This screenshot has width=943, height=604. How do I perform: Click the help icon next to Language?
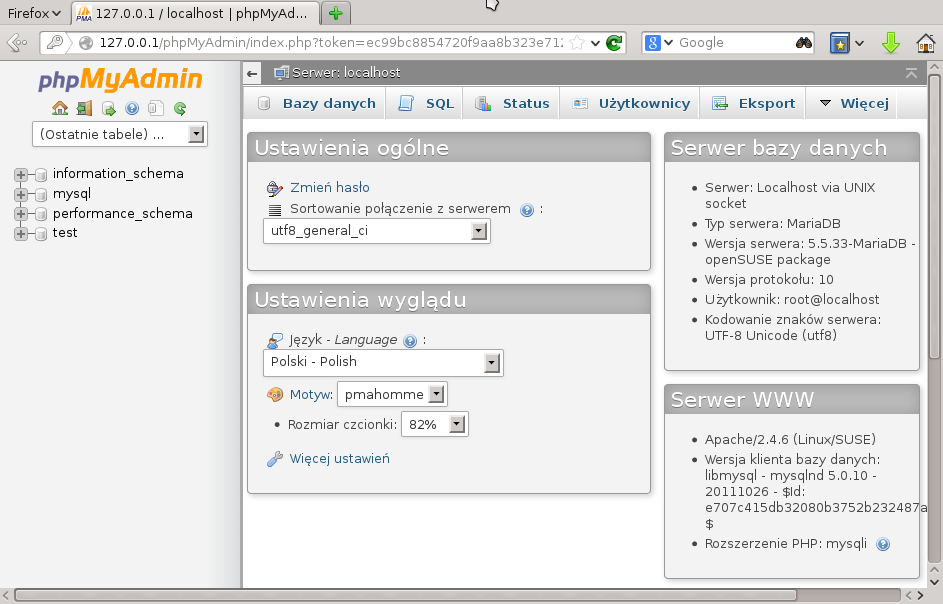pos(409,340)
